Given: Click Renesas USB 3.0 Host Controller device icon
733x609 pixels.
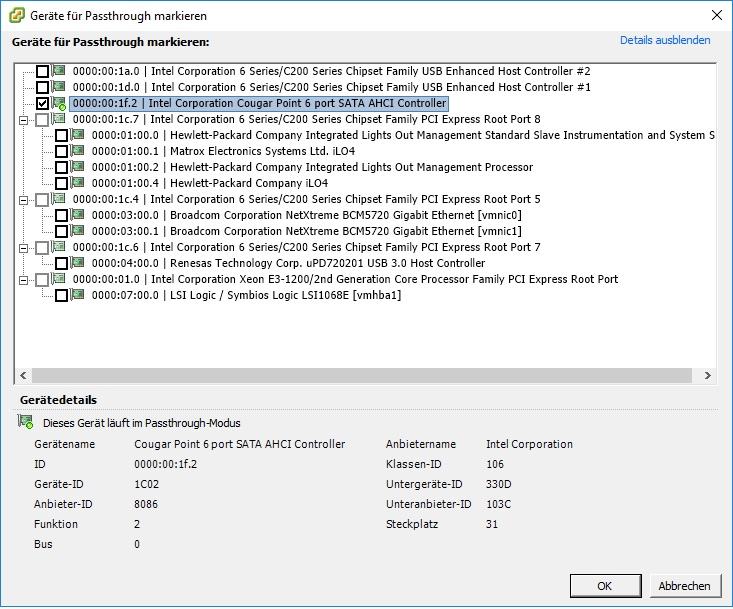Looking at the screenshot, I should (x=78, y=263).
